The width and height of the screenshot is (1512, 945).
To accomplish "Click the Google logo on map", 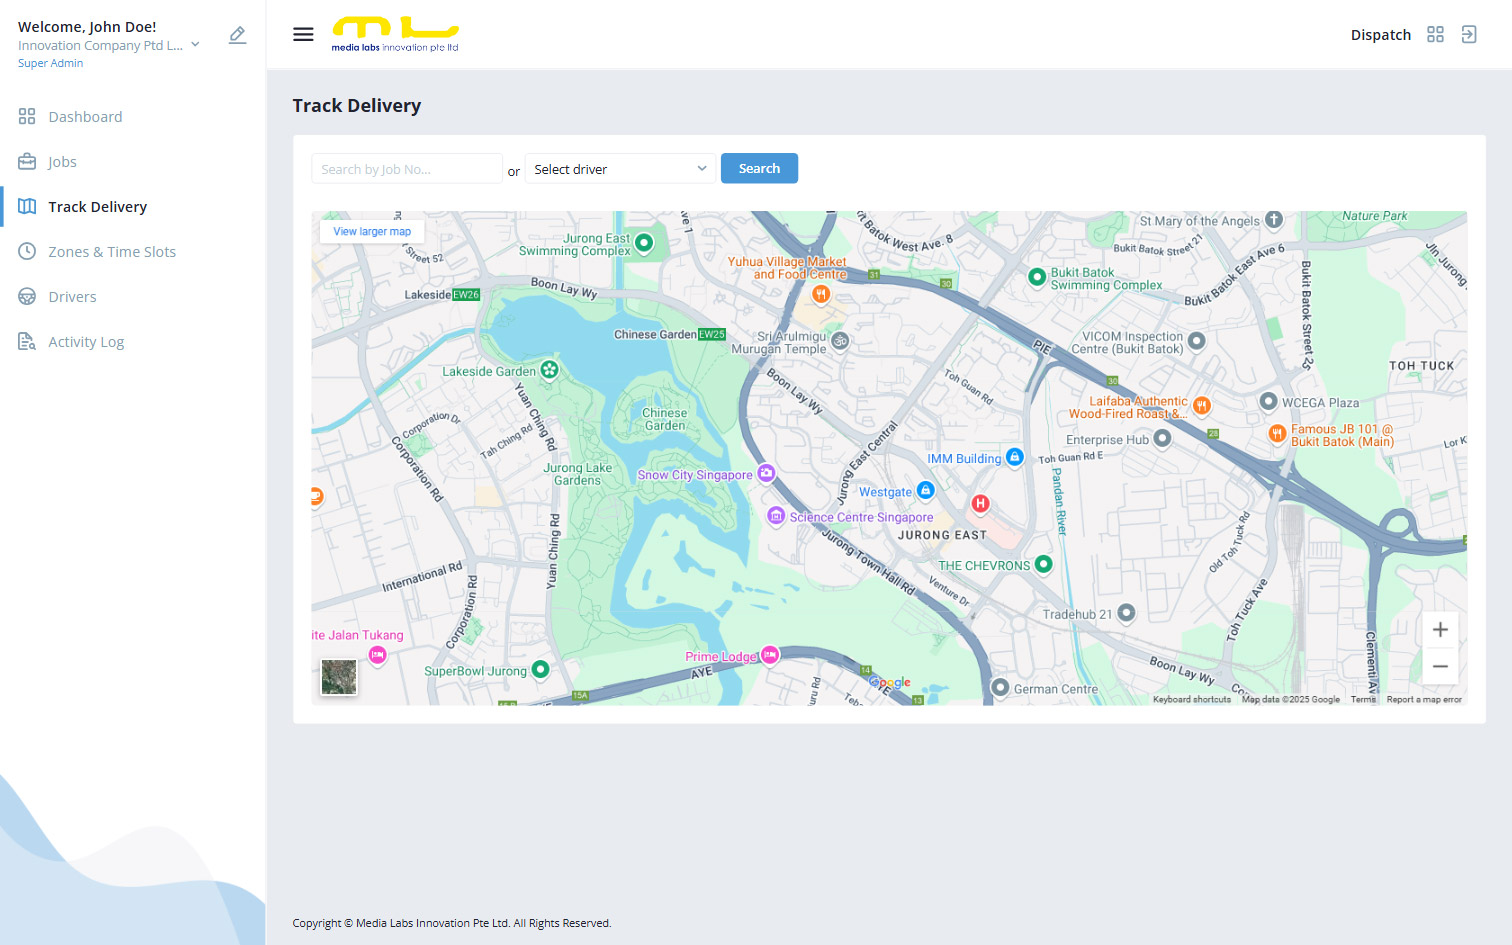I will pos(890,683).
